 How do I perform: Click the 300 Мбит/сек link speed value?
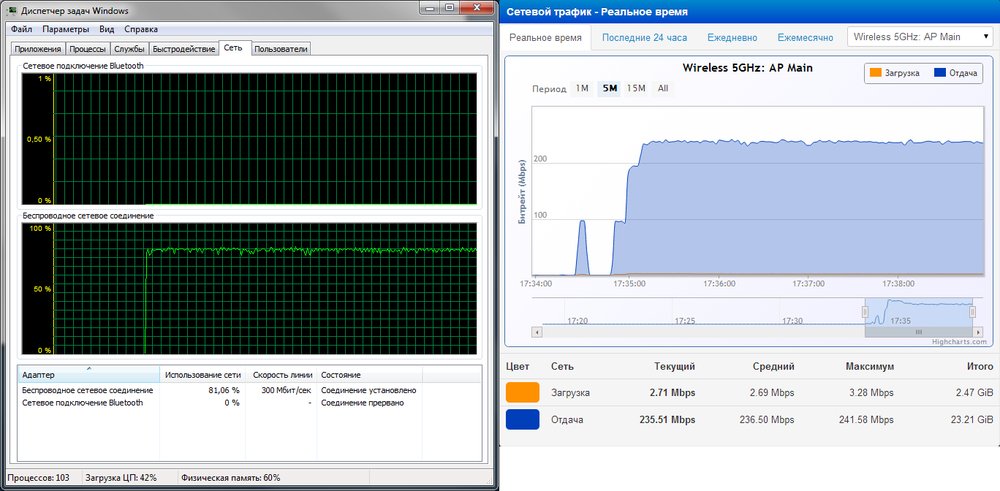(286, 390)
